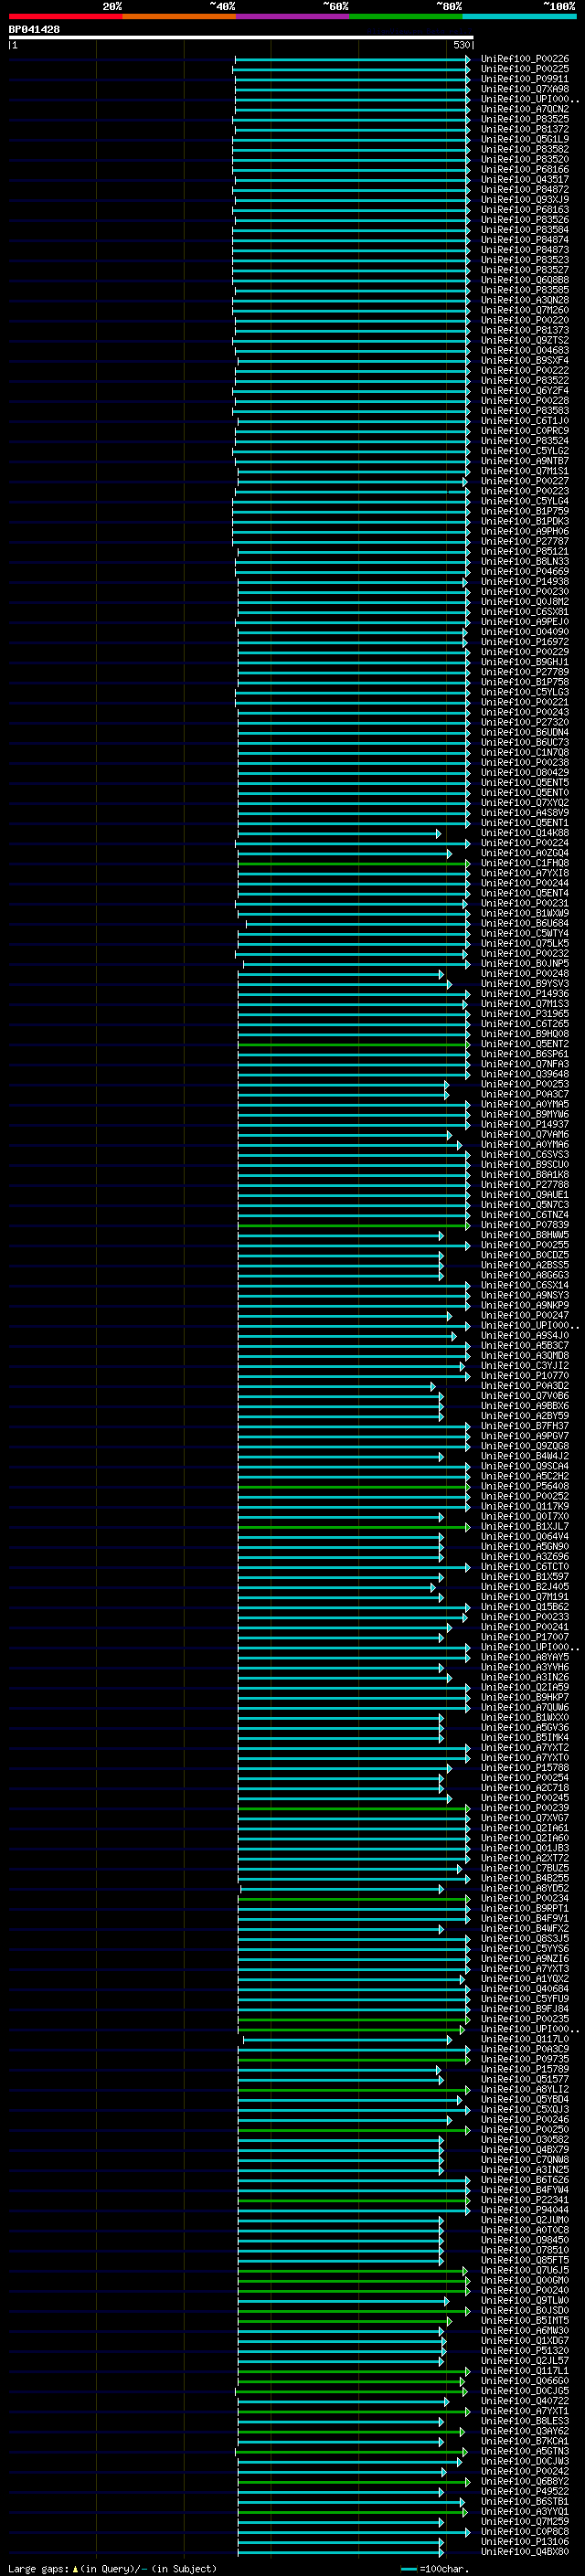Open hit UniRef100_P84872
Image resolution: width=585 pixels, height=2576 pixels.
524,189
